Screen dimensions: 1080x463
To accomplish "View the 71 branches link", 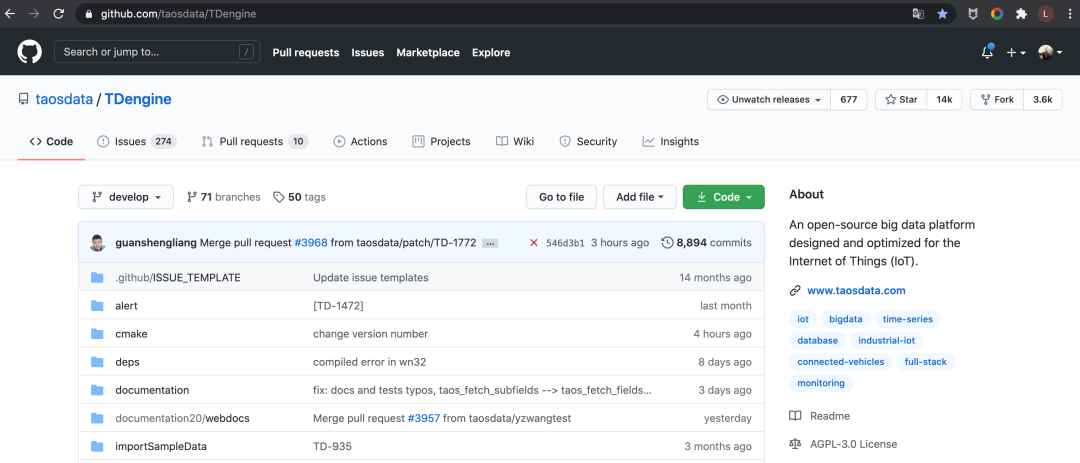I will [224, 197].
